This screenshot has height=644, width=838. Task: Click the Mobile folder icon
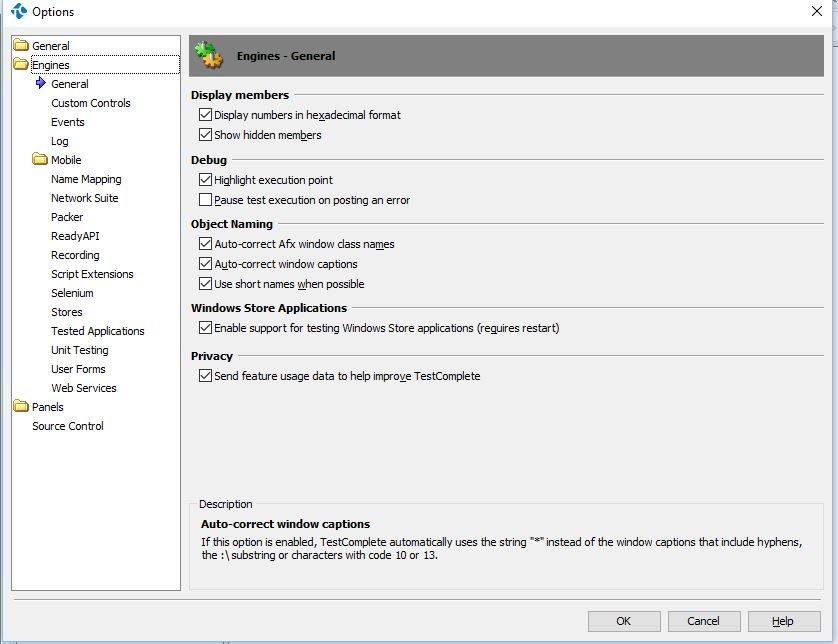(40, 160)
